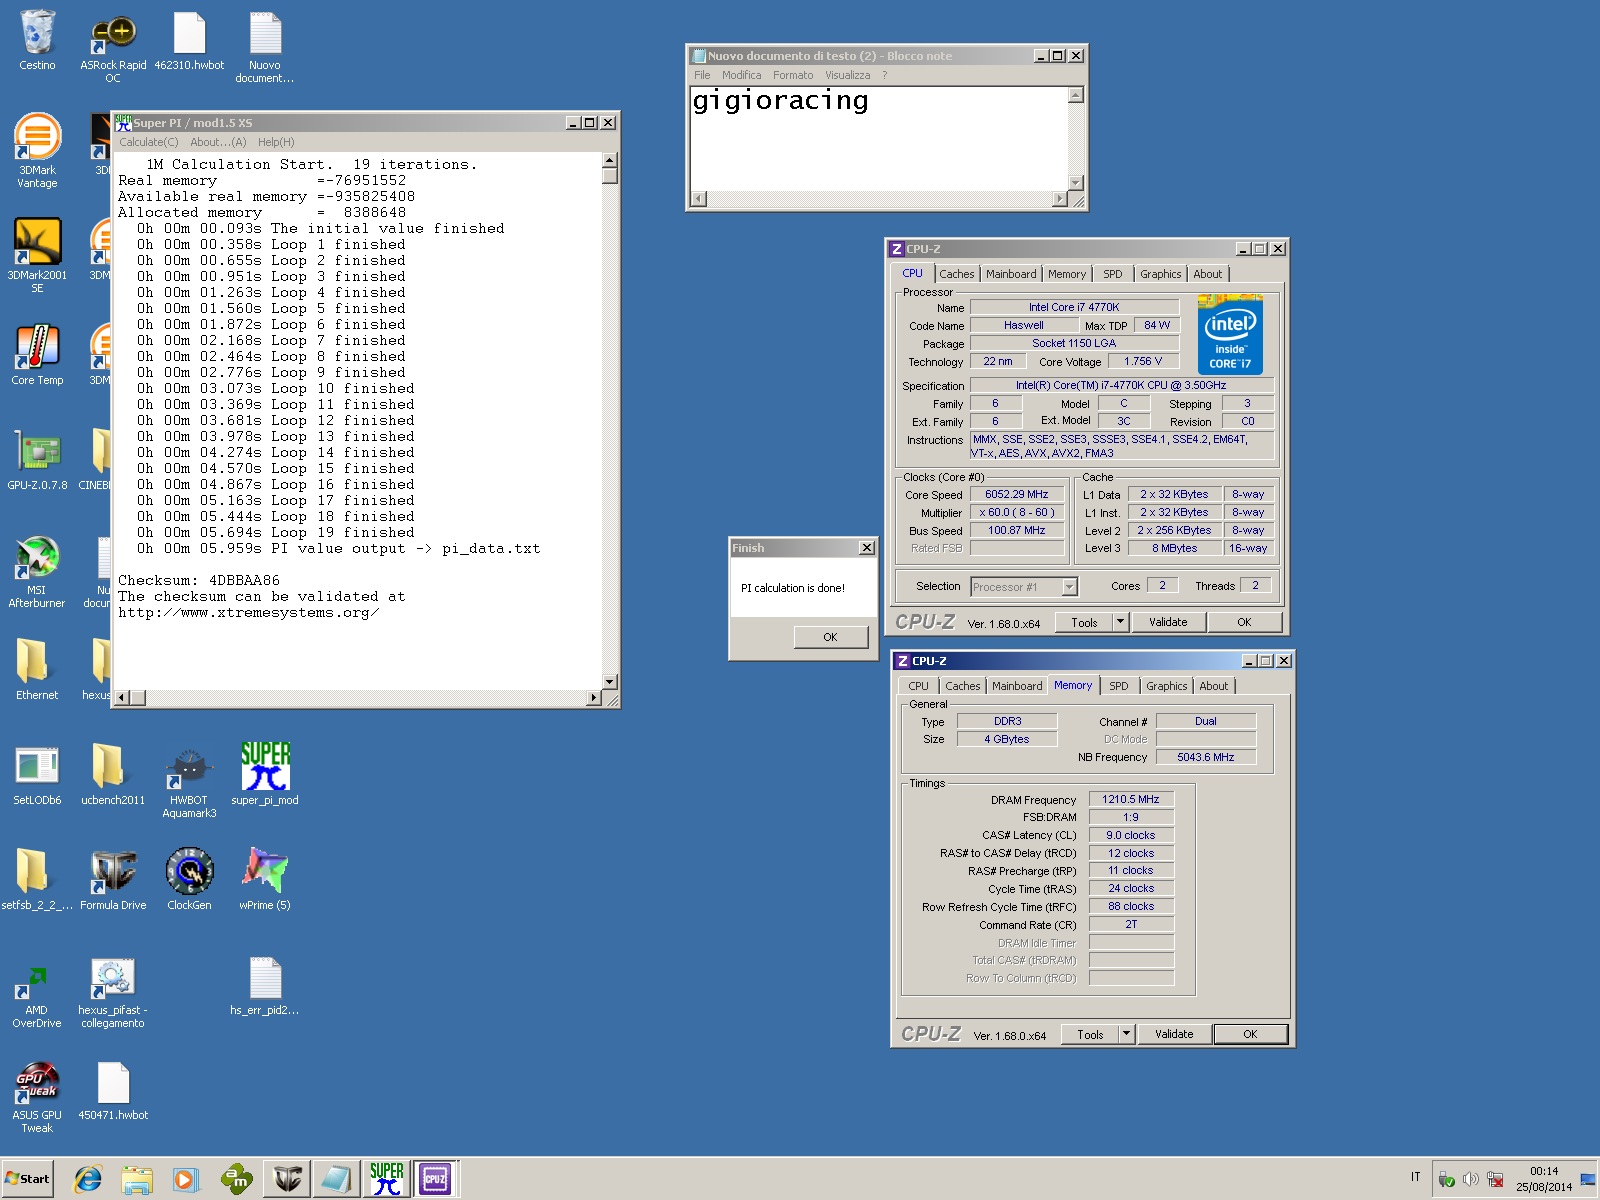
Task: Open Formato menu in Notepad
Action: point(793,75)
